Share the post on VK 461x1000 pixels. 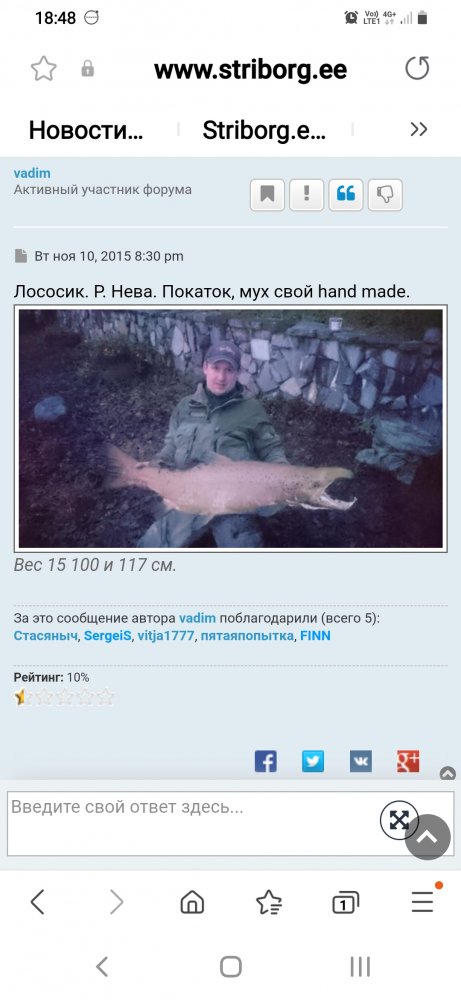(x=360, y=761)
